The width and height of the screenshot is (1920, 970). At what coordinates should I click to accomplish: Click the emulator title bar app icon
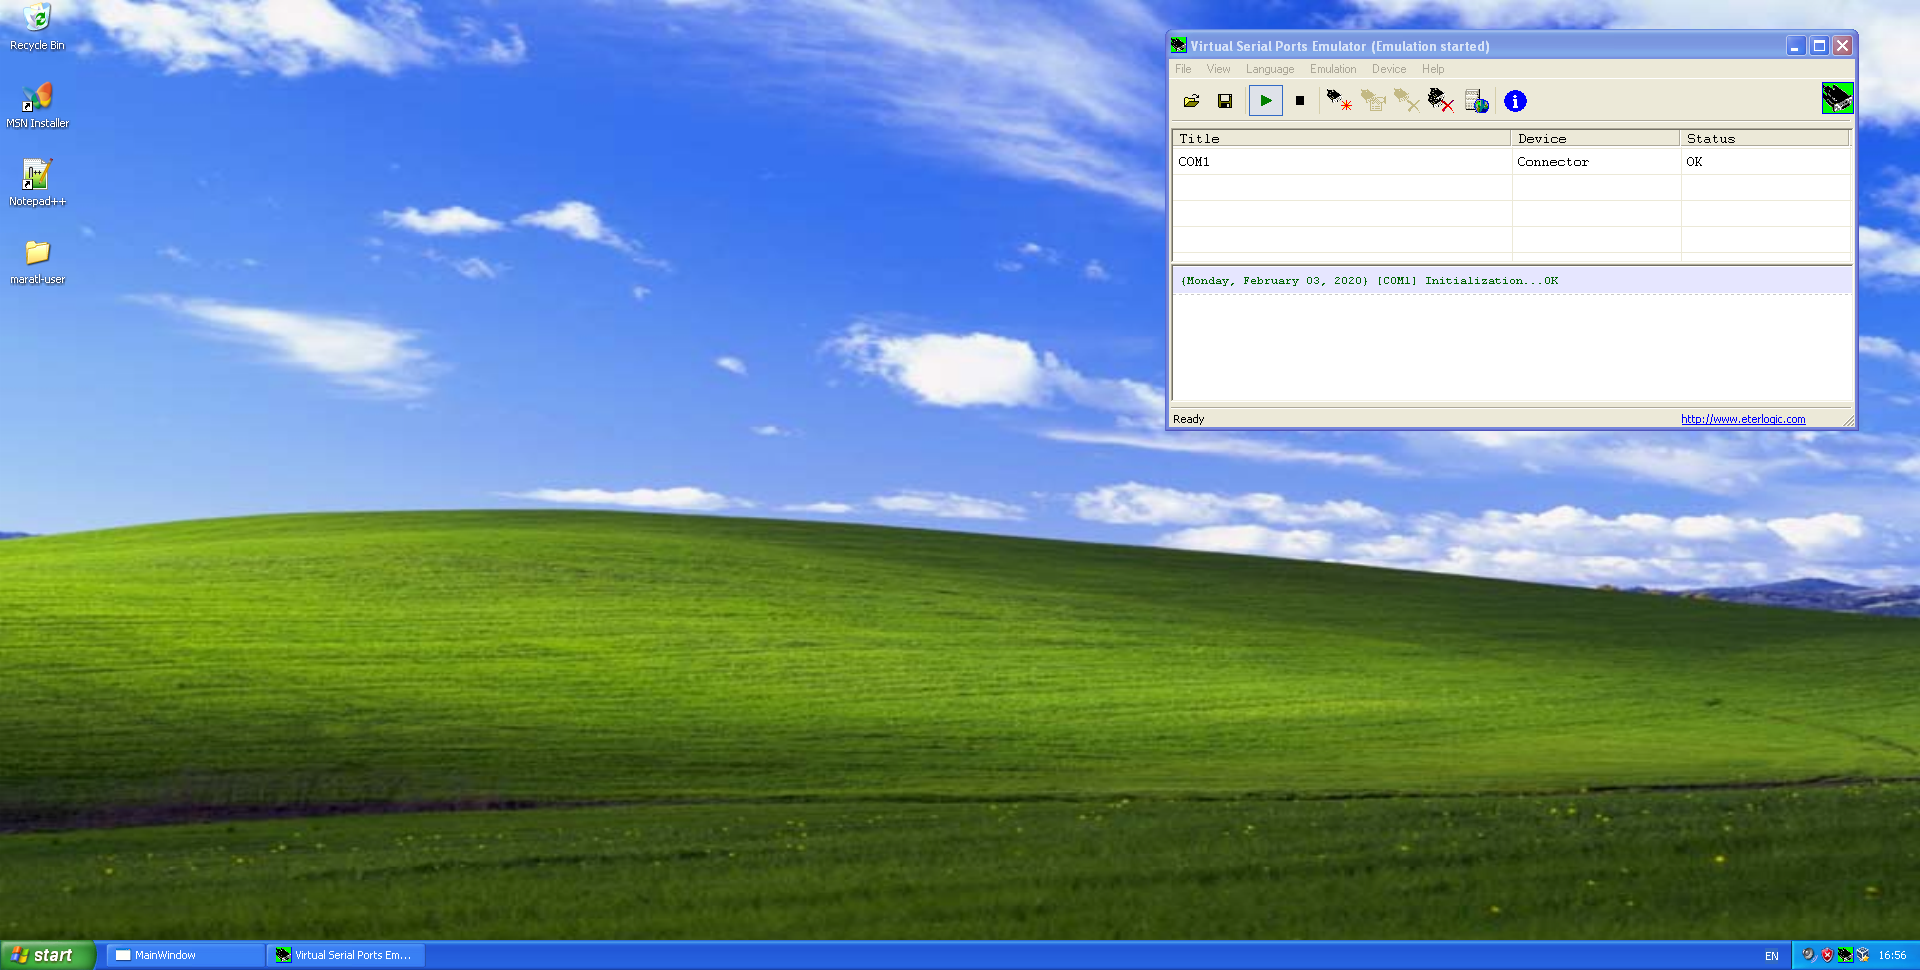click(x=1179, y=46)
